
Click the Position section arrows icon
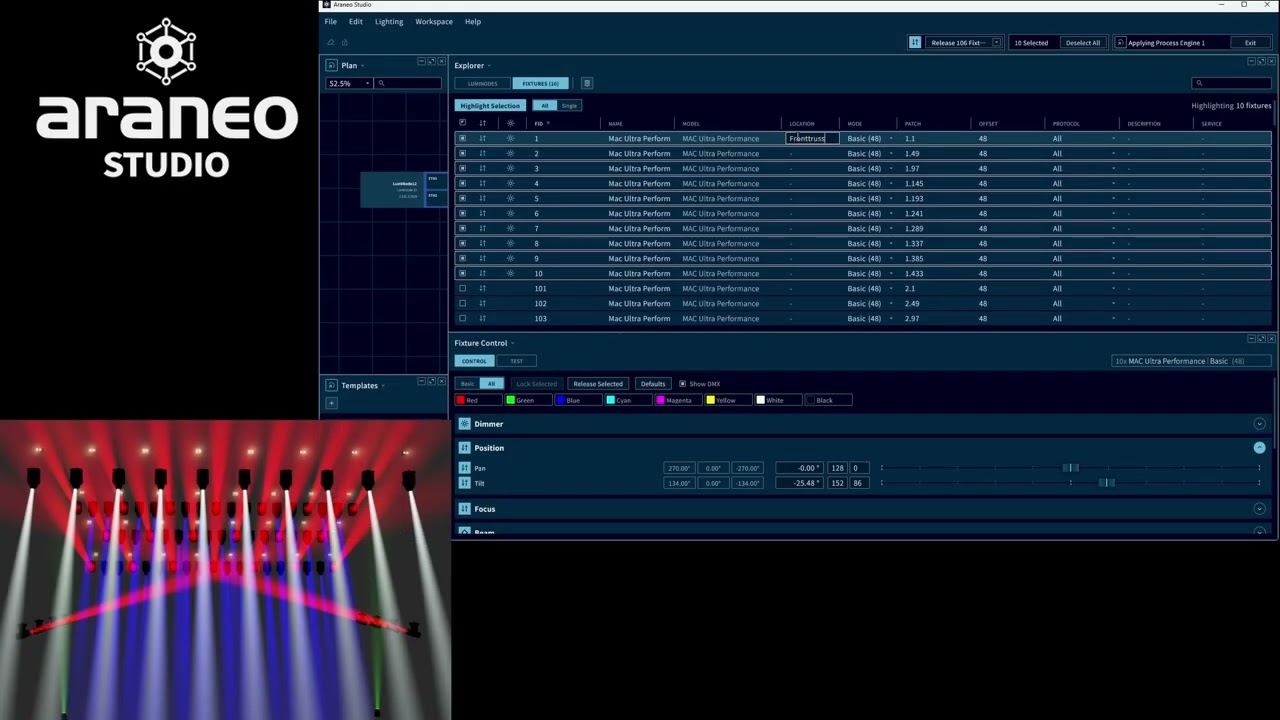[x=464, y=448]
